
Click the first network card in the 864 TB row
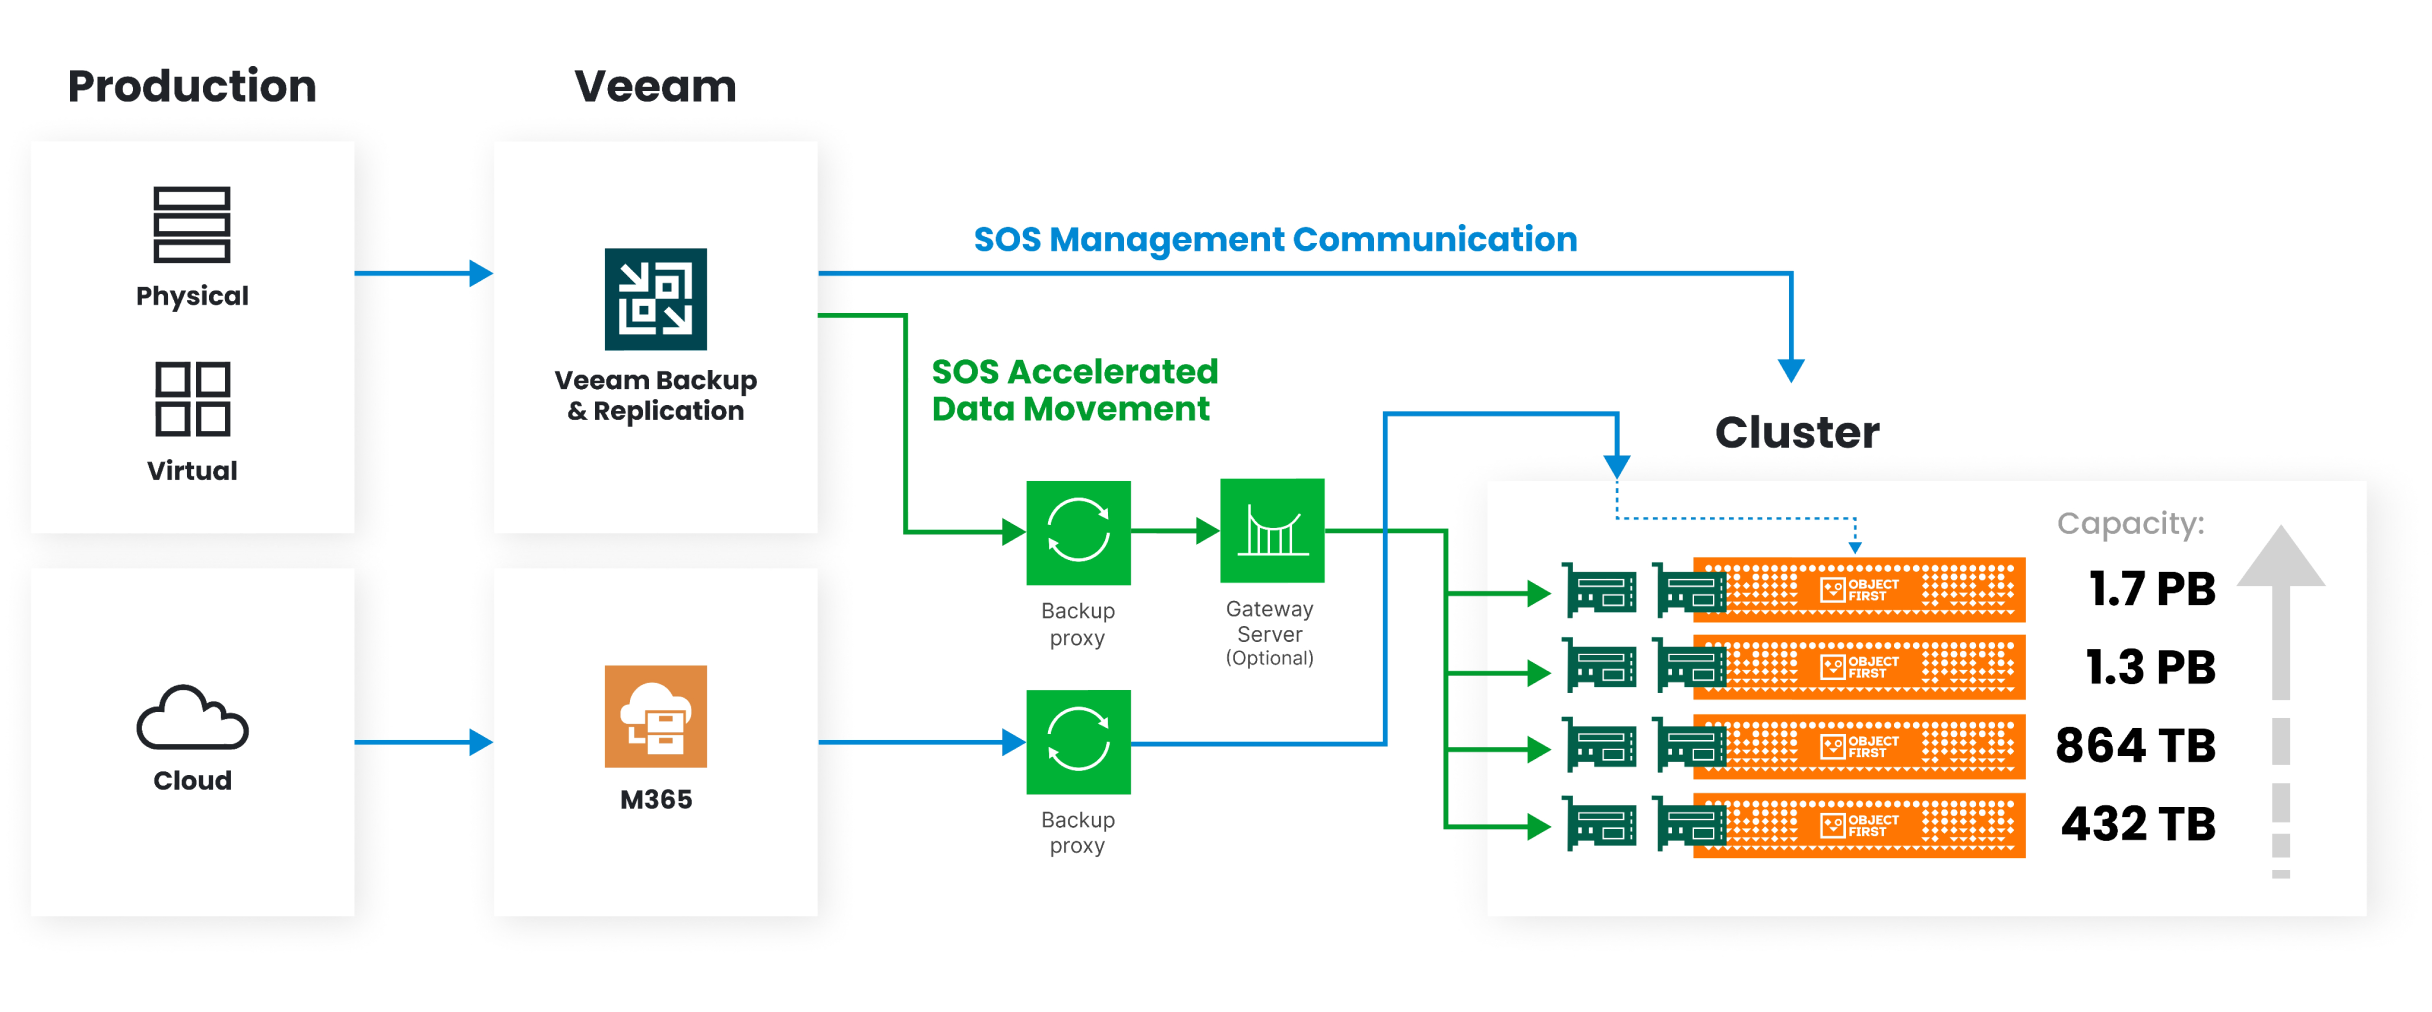tap(1601, 747)
